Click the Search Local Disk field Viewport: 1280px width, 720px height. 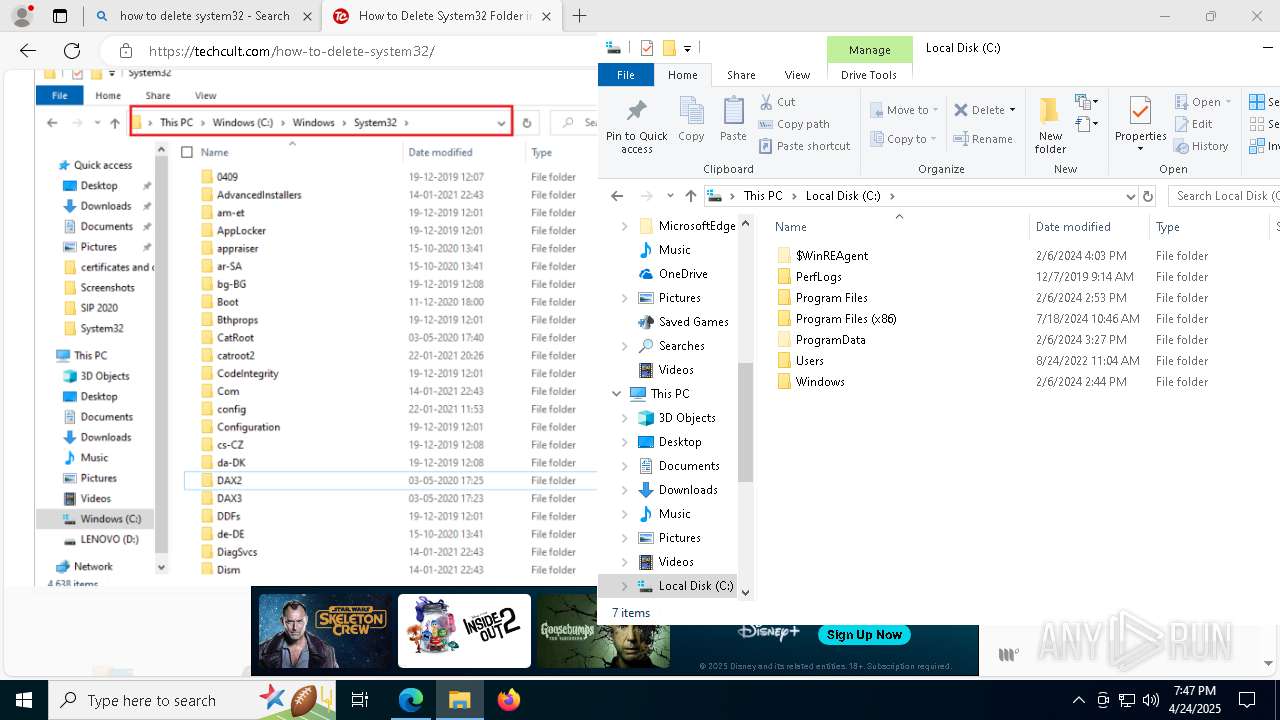point(1225,196)
